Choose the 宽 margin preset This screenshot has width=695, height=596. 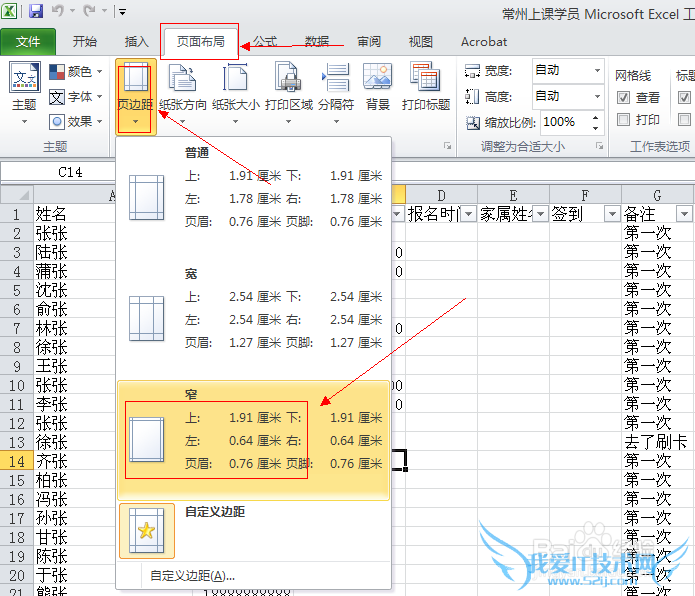[254, 319]
